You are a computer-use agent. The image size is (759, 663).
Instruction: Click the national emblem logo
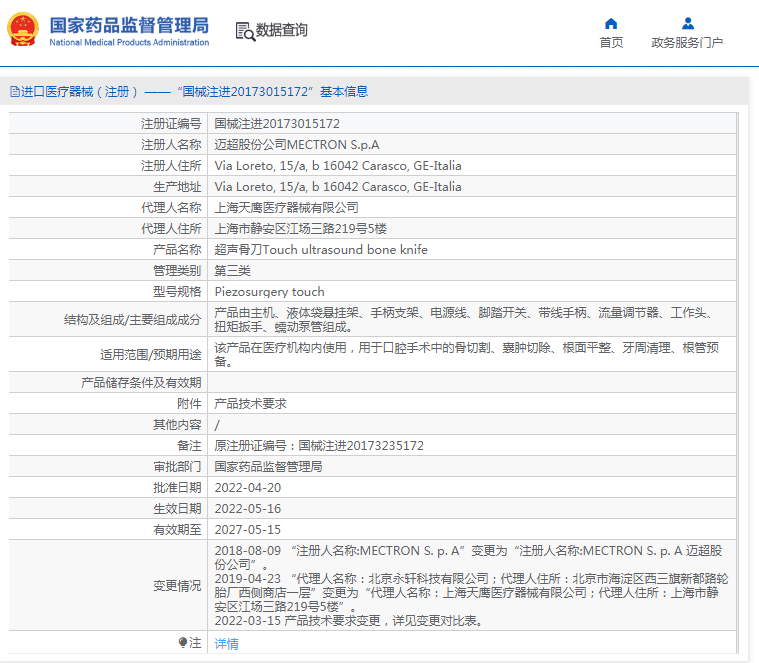[x=23, y=30]
